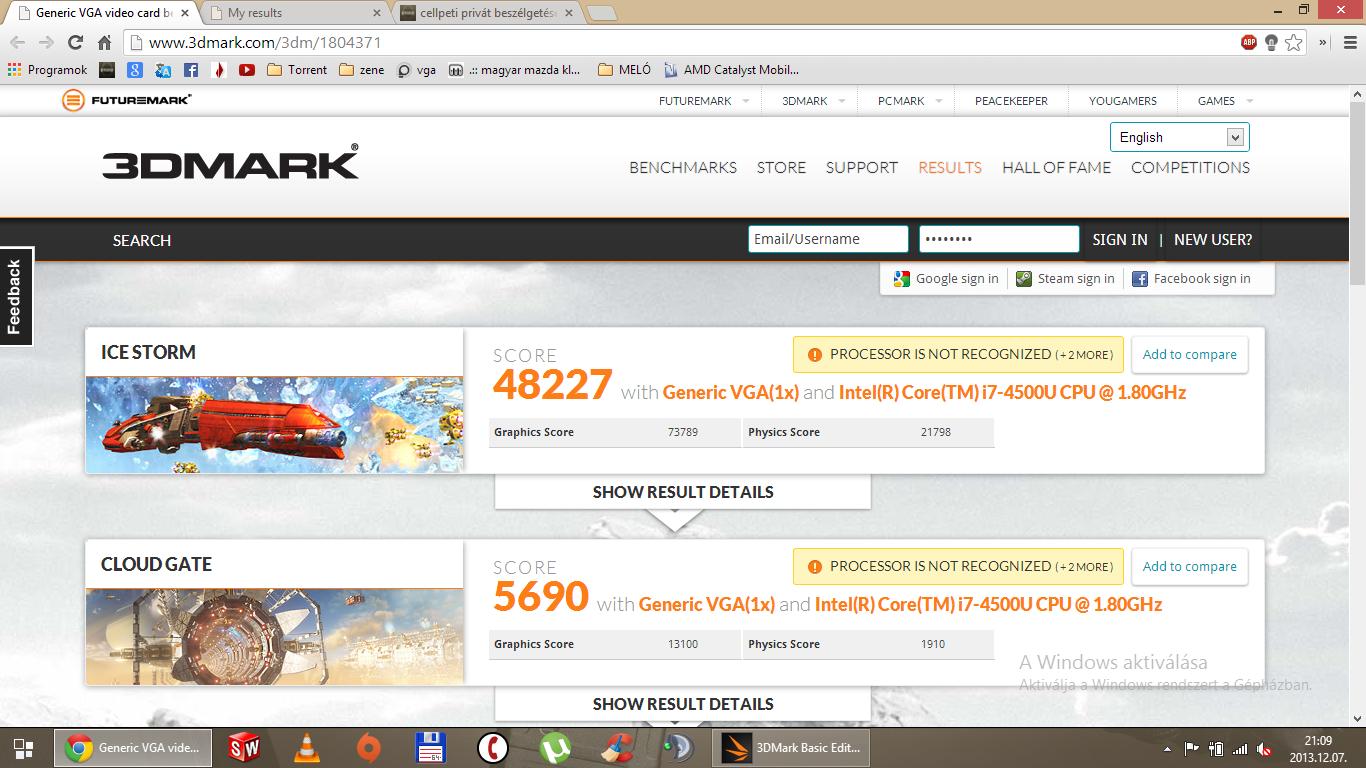1366x768 pixels.
Task: Open the Google Translate bookmark icon
Action: 163,70
